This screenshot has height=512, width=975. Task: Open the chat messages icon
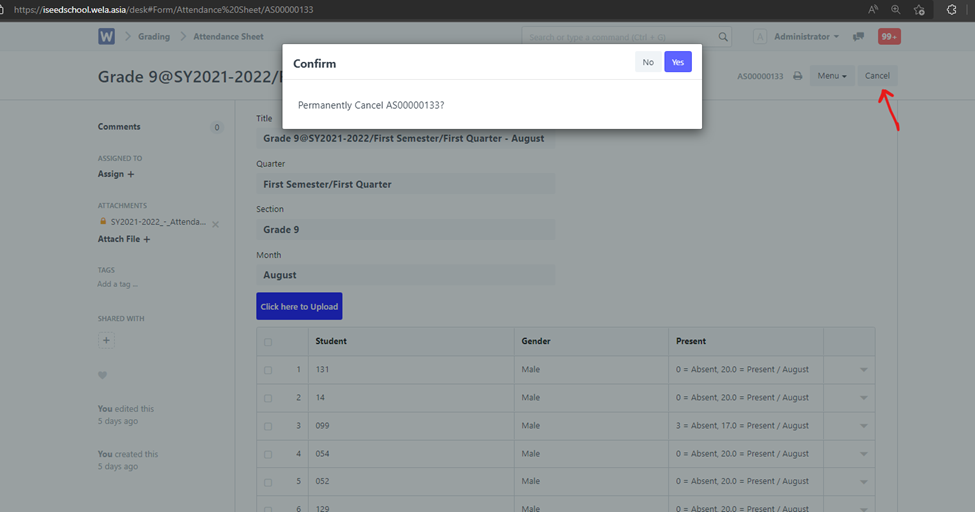(x=858, y=37)
